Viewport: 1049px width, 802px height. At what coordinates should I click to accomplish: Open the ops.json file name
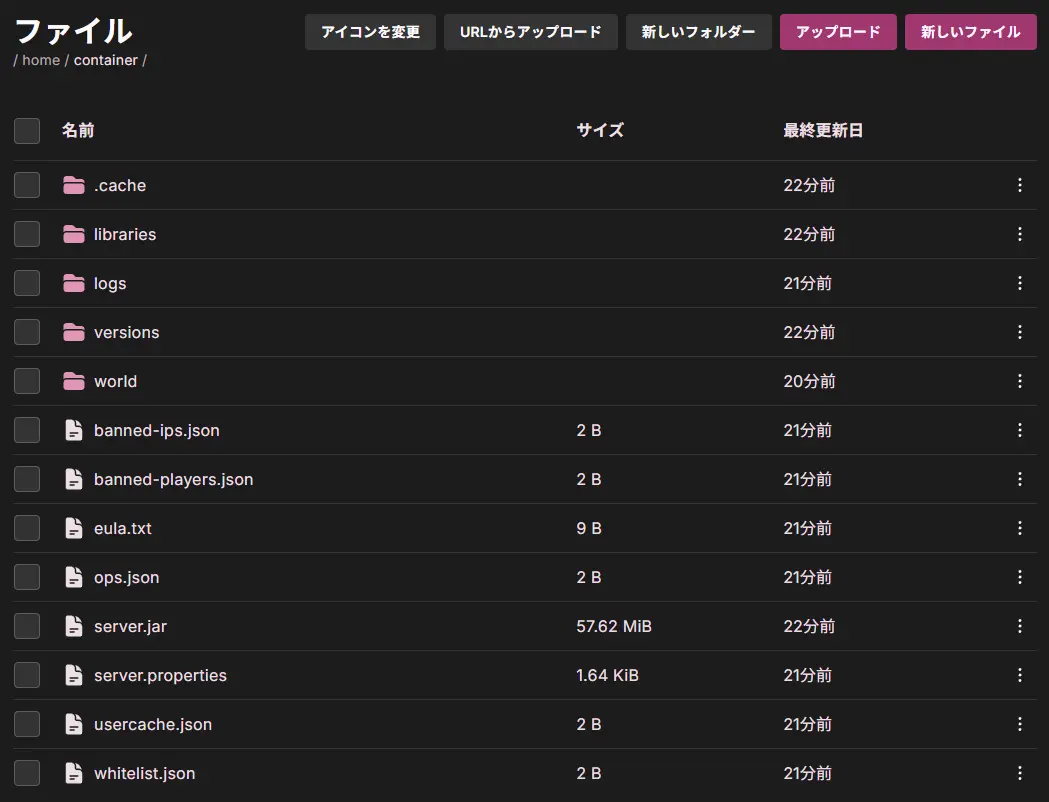(126, 578)
